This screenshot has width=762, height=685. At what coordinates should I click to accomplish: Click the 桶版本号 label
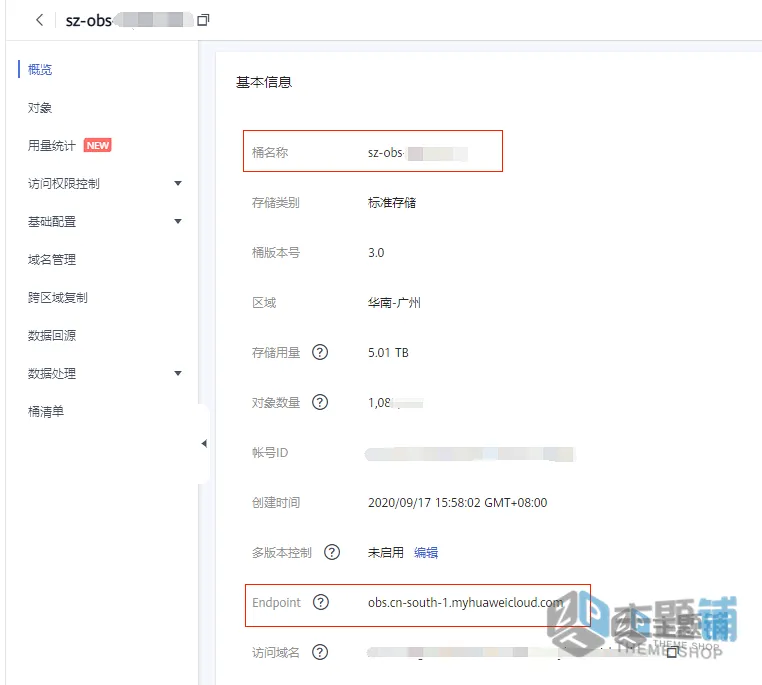tap(276, 253)
